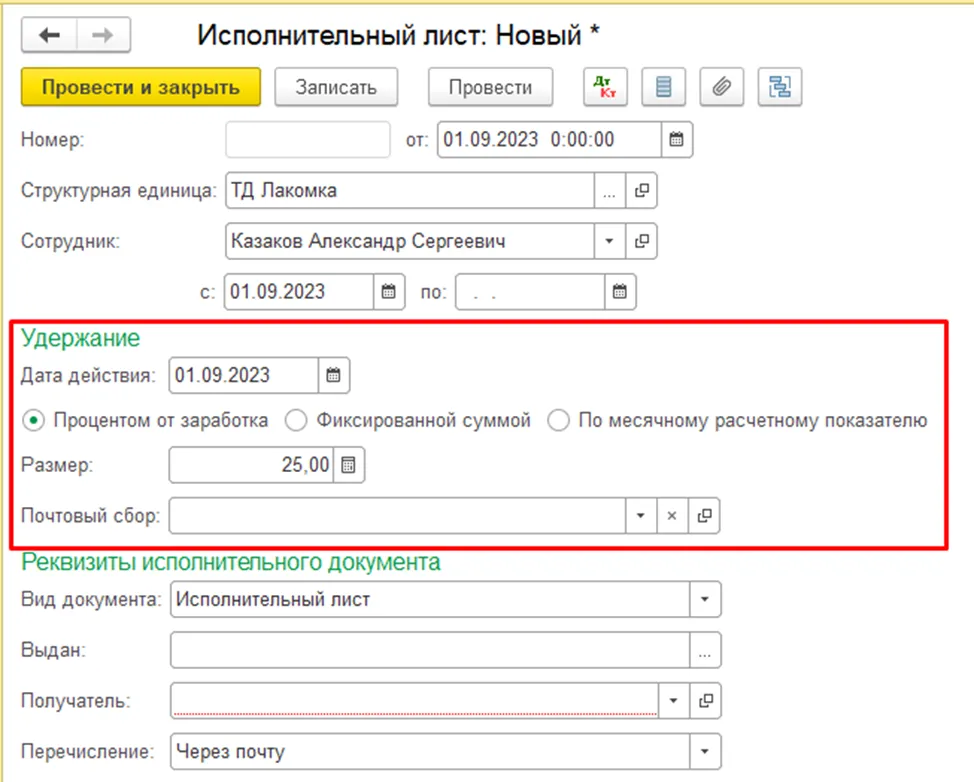Edit the Дата действия date field

[x=244, y=375]
